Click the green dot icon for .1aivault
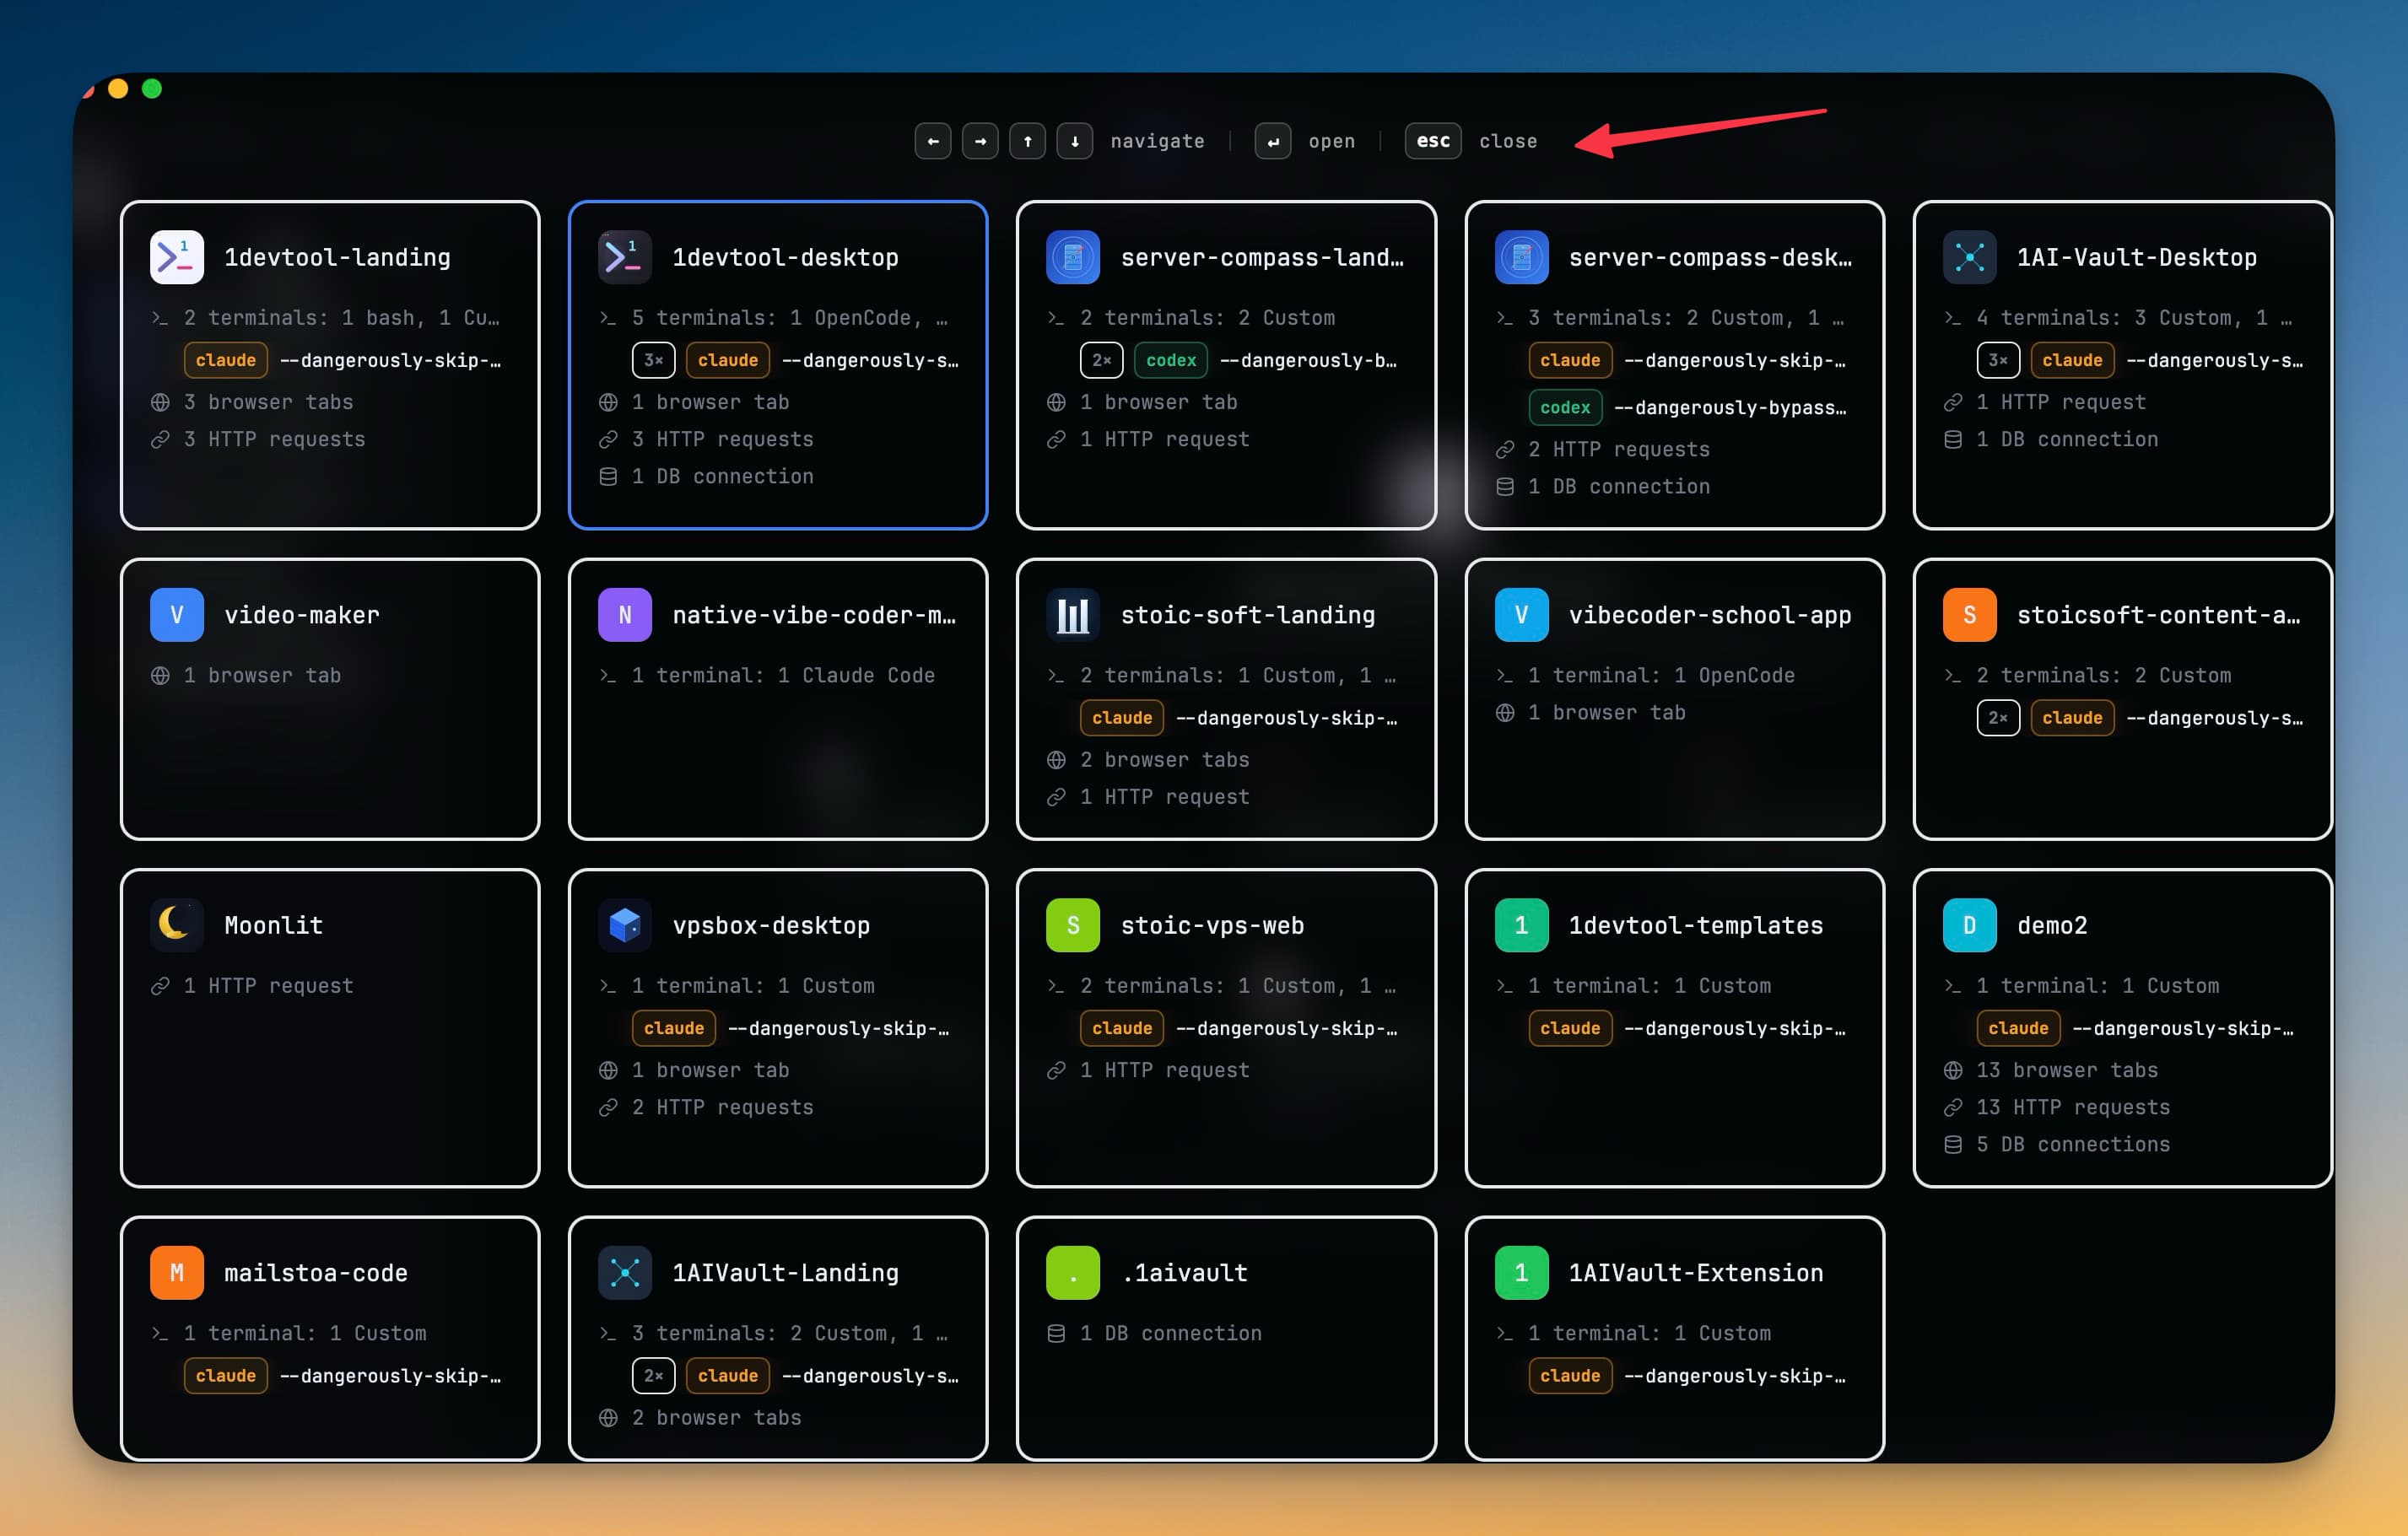This screenshot has height=1536, width=2408. point(1073,1273)
